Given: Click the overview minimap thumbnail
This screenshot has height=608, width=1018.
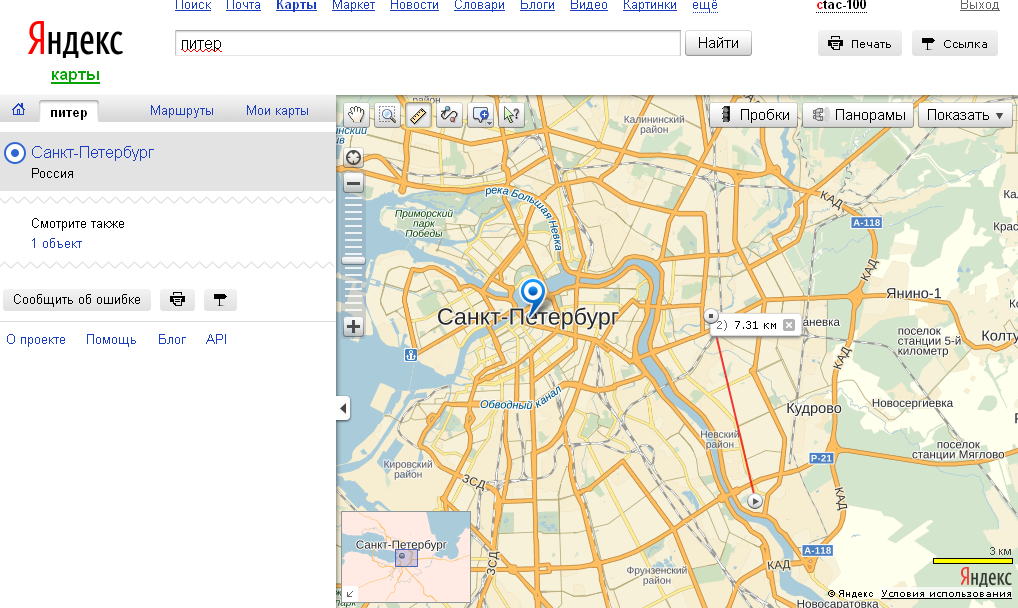Looking at the screenshot, I should pyautogui.click(x=406, y=557).
